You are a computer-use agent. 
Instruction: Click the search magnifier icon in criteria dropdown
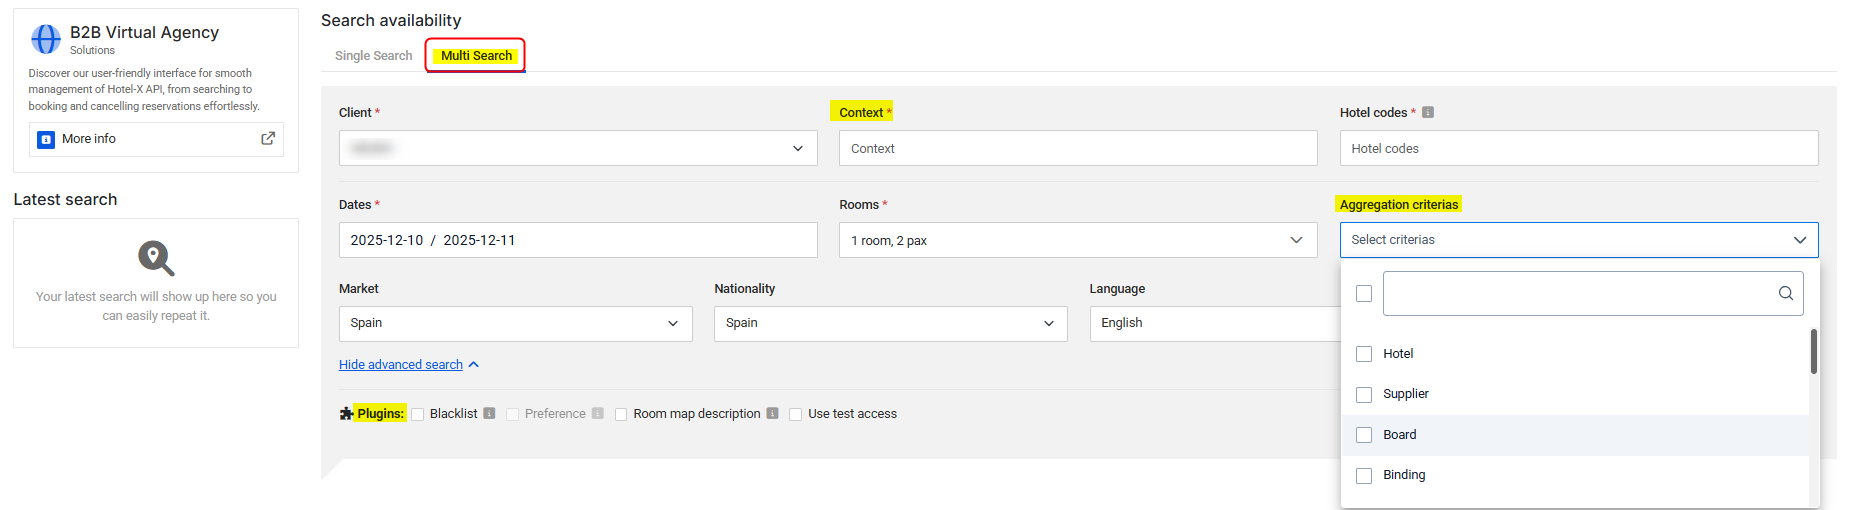1785,293
